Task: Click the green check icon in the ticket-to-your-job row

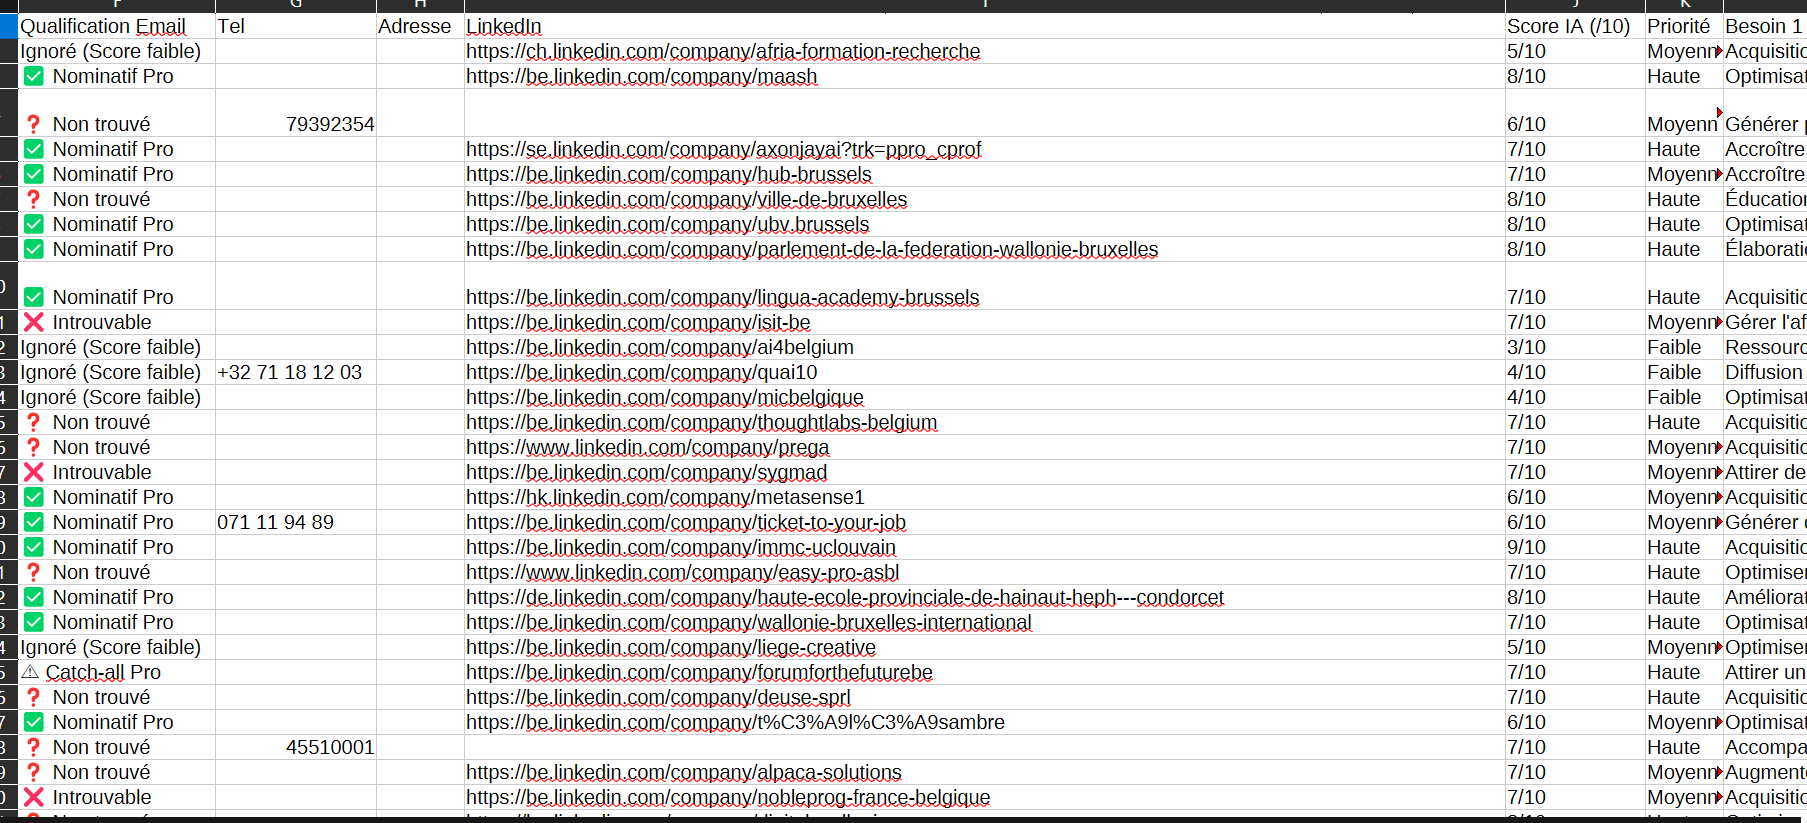Action: click(x=34, y=522)
